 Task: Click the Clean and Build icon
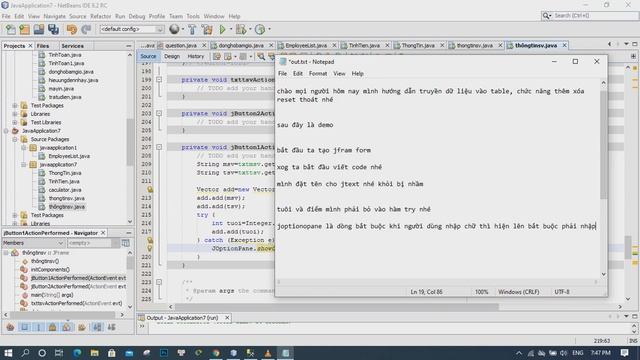(x=207, y=29)
